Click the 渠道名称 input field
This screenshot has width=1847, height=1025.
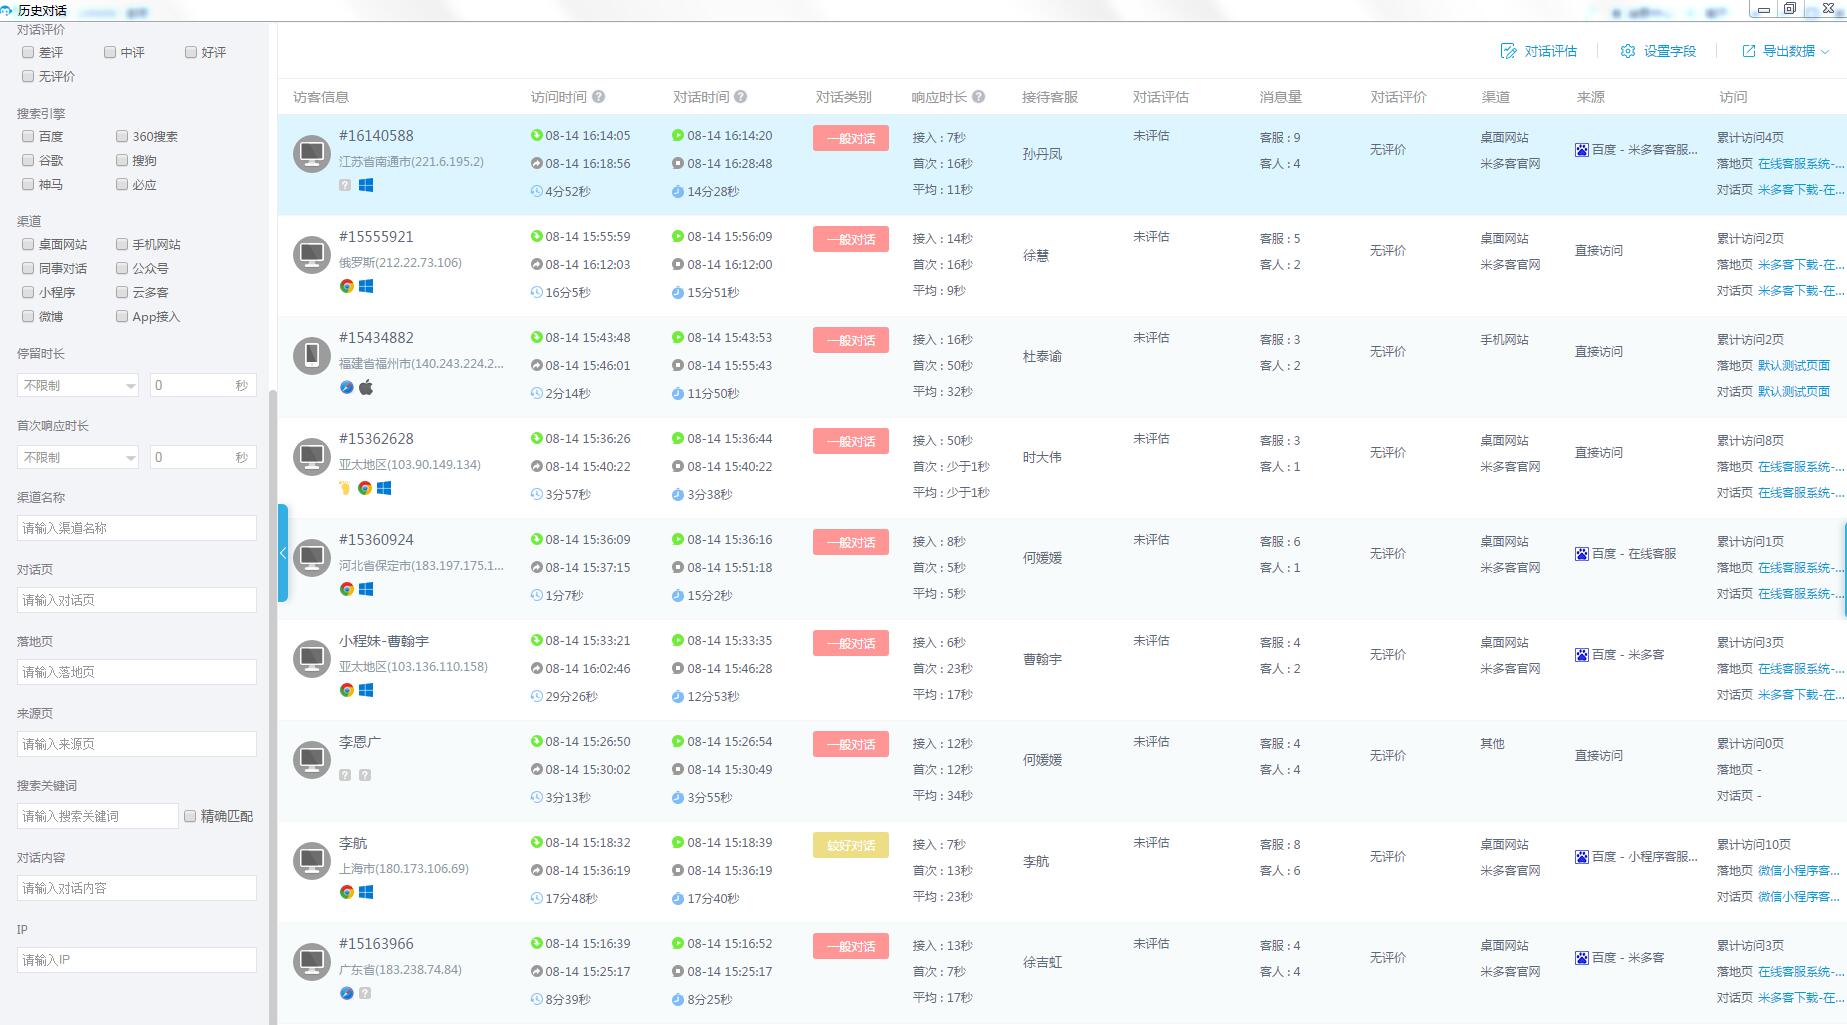(x=137, y=528)
